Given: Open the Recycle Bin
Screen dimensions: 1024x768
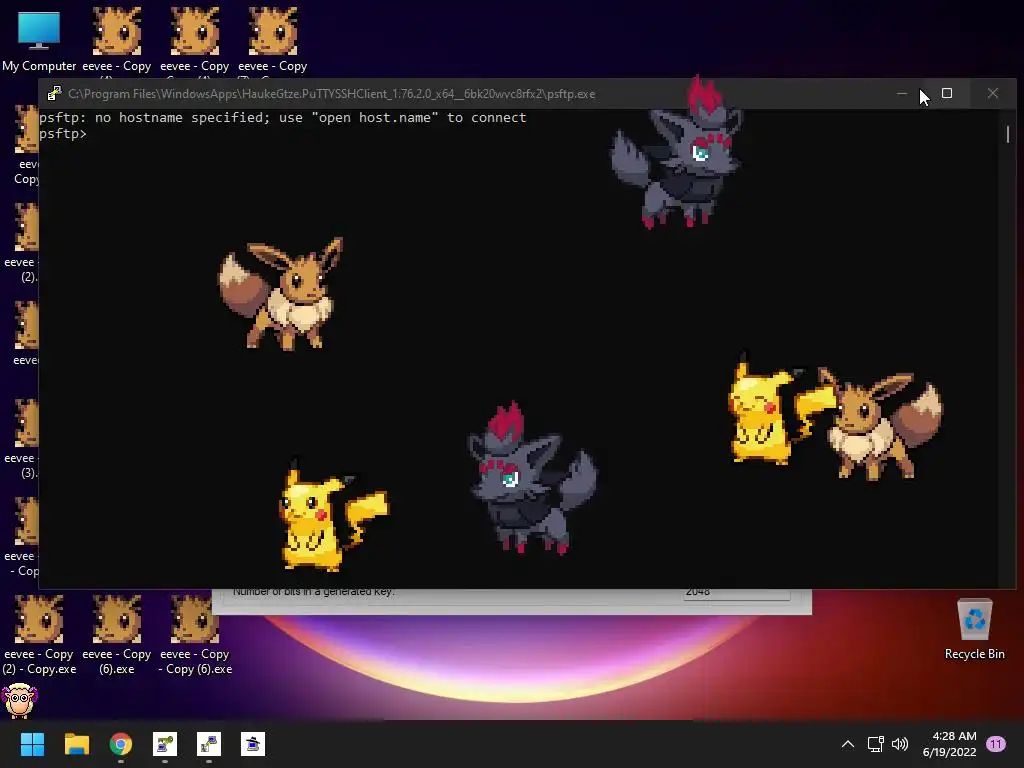Looking at the screenshot, I should (974, 630).
